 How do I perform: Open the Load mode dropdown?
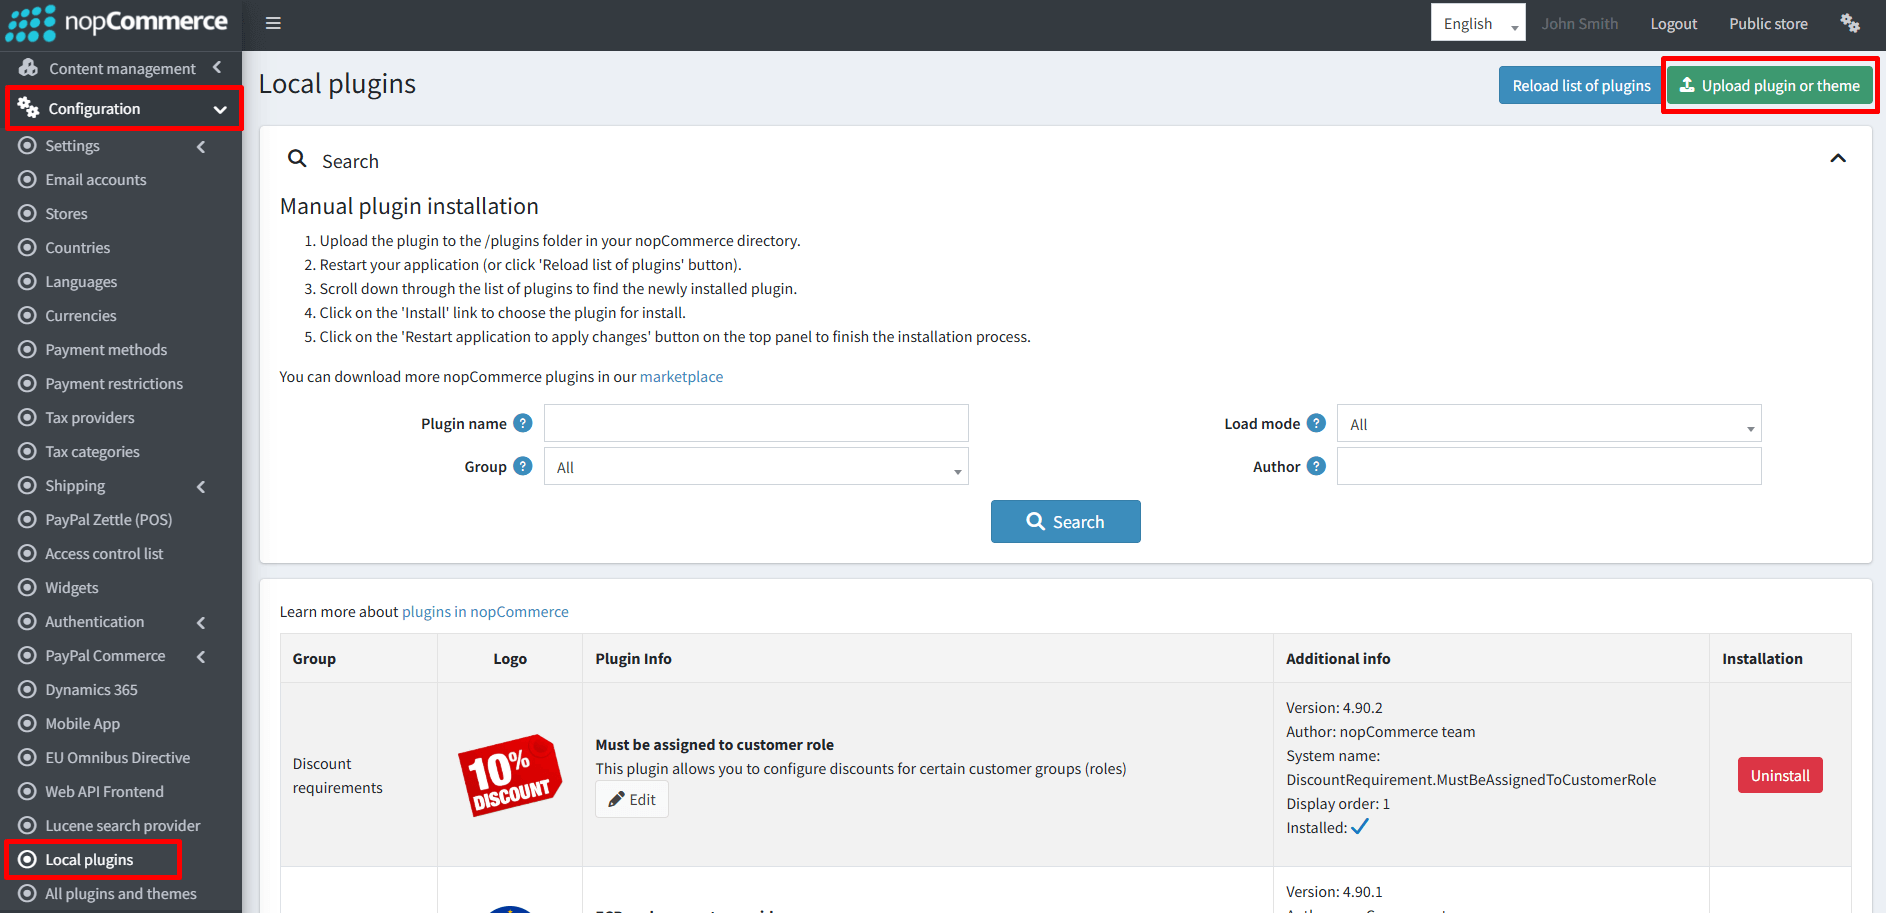[x=1549, y=424]
